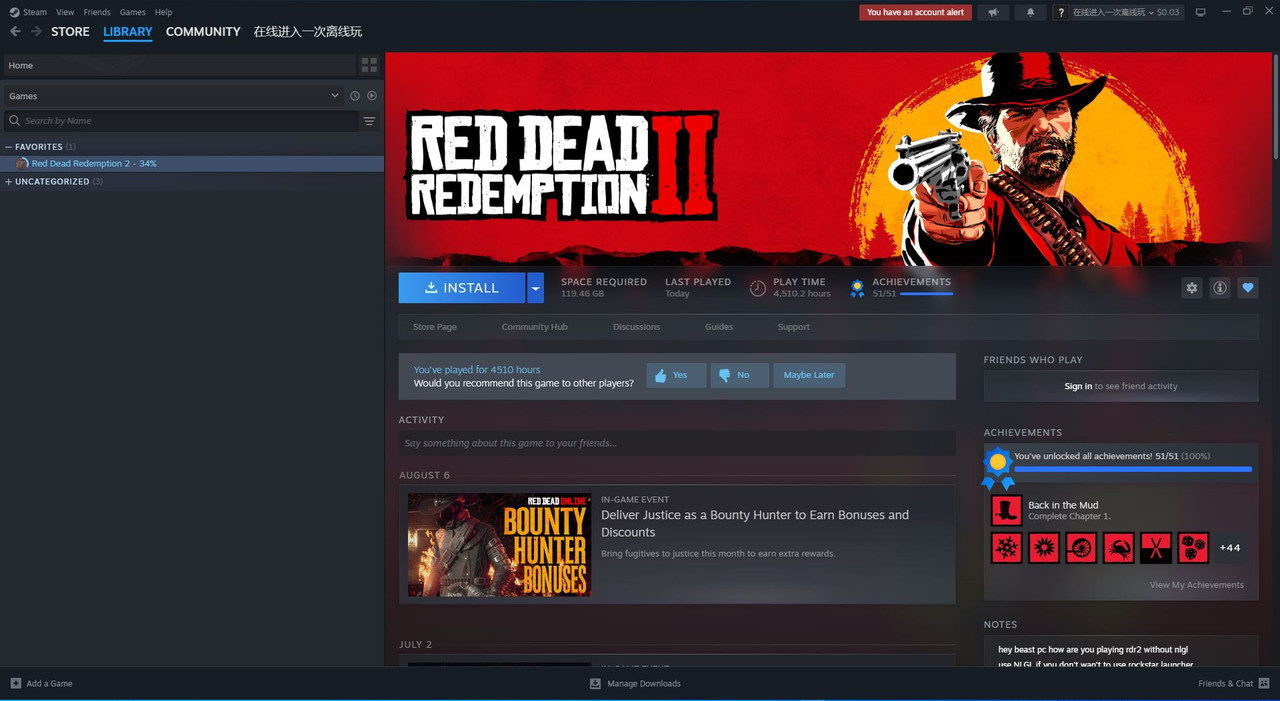The image size is (1280, 701).
Task: Open Store Page link
Action: tap(435, 327)
